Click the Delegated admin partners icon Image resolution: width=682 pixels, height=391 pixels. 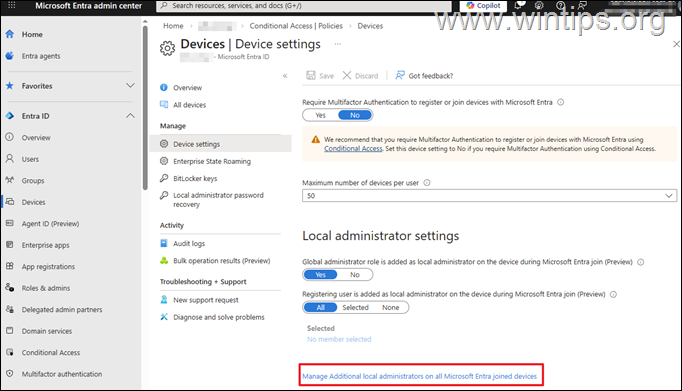(10, 309)
